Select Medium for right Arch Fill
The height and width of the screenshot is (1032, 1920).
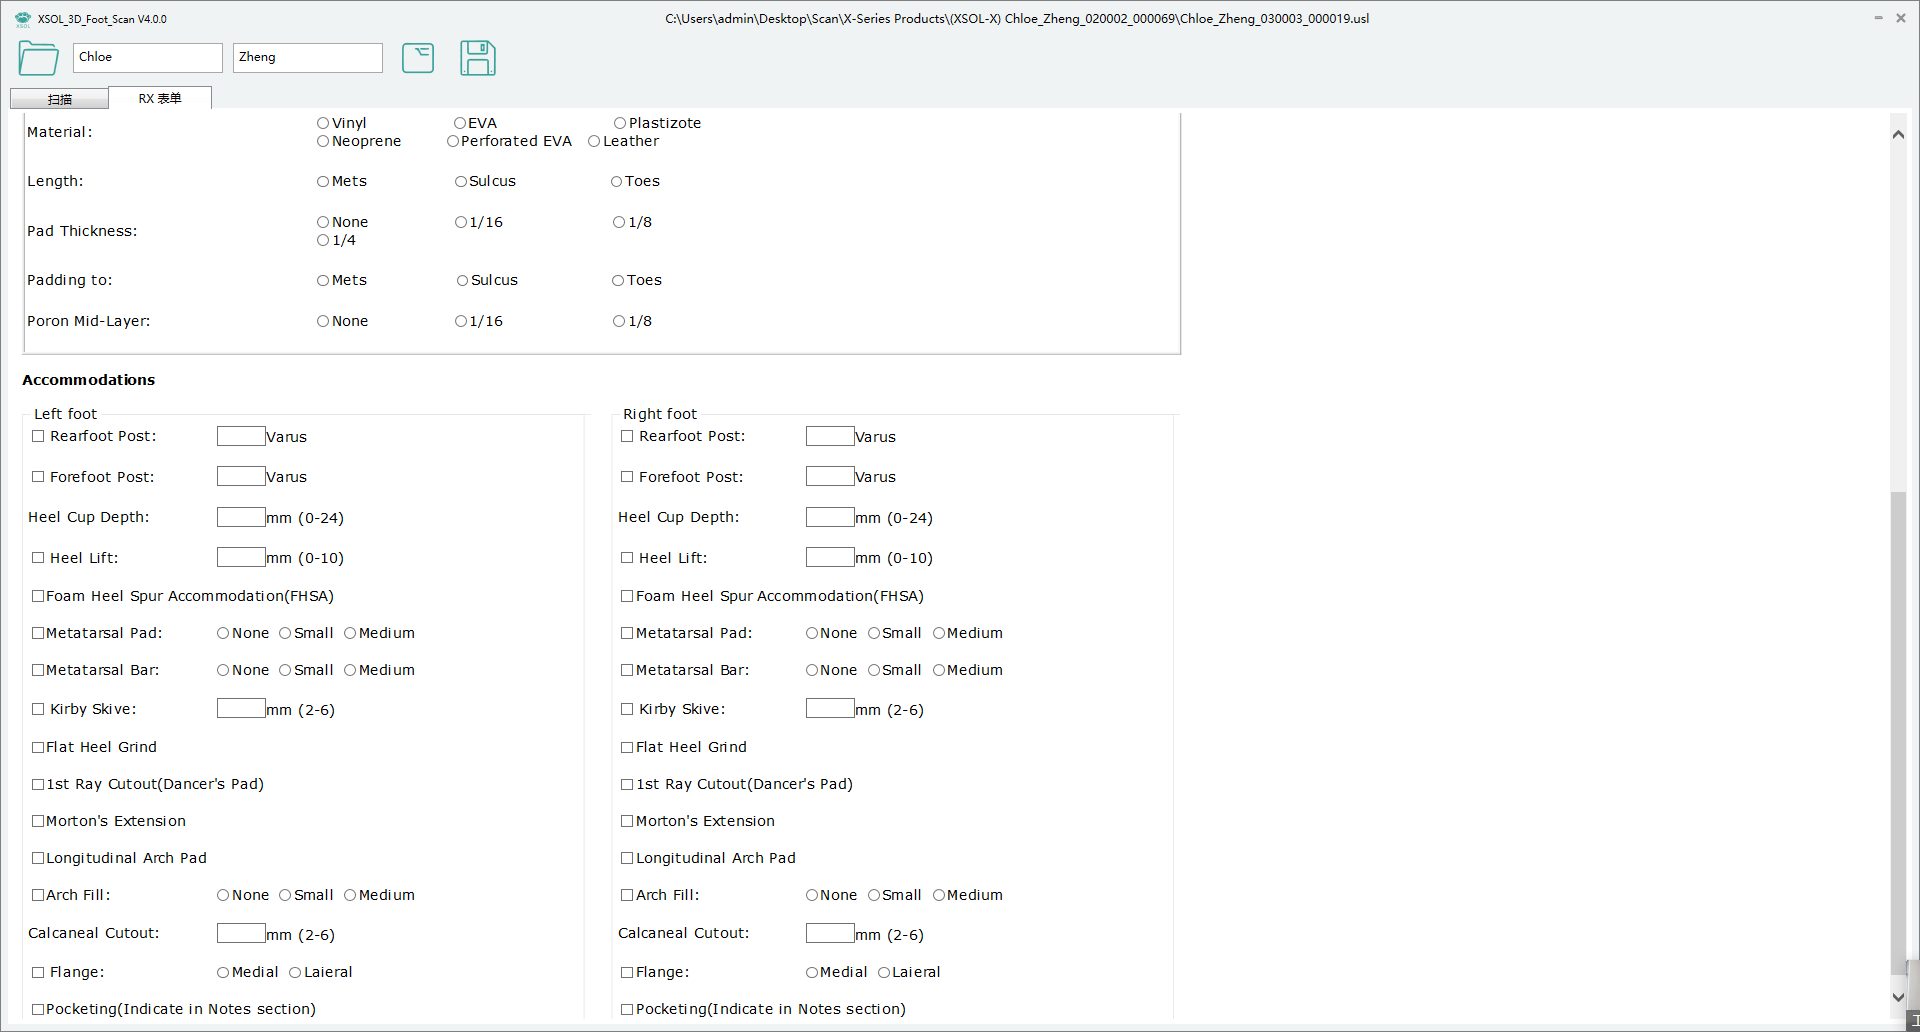coord(939,895)
